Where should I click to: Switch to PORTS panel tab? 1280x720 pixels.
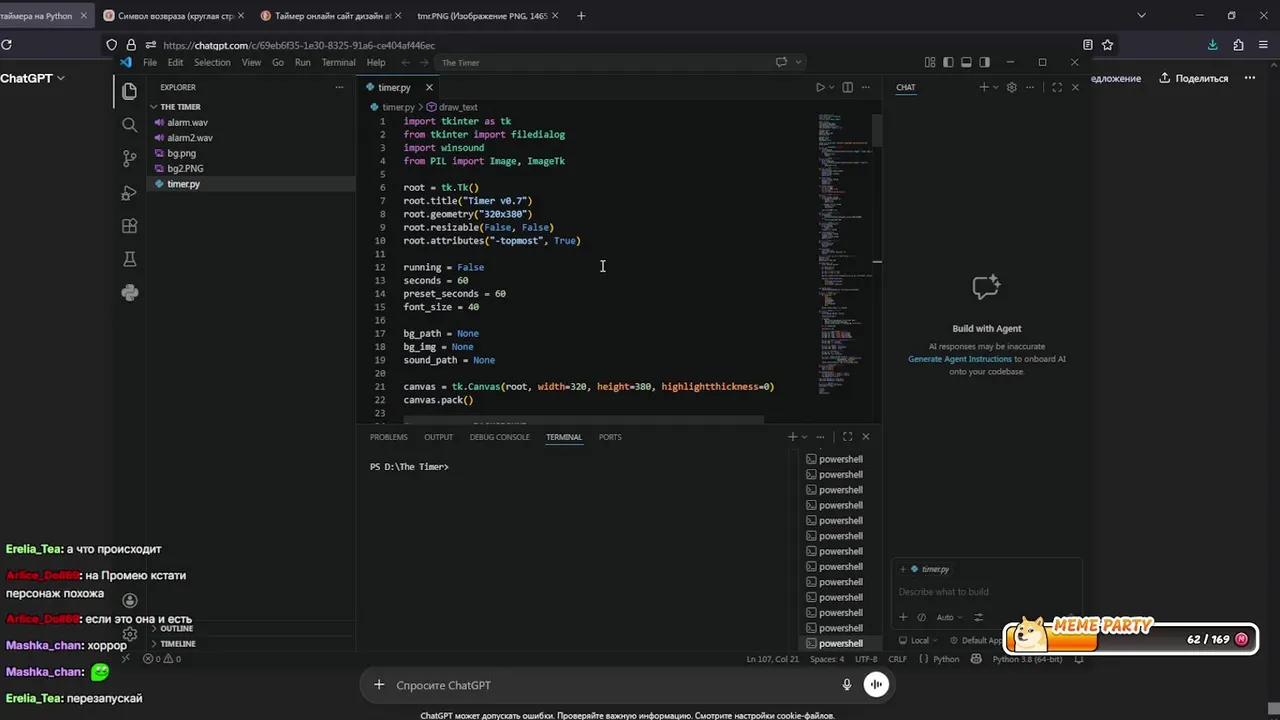click(x=610, y=437)
